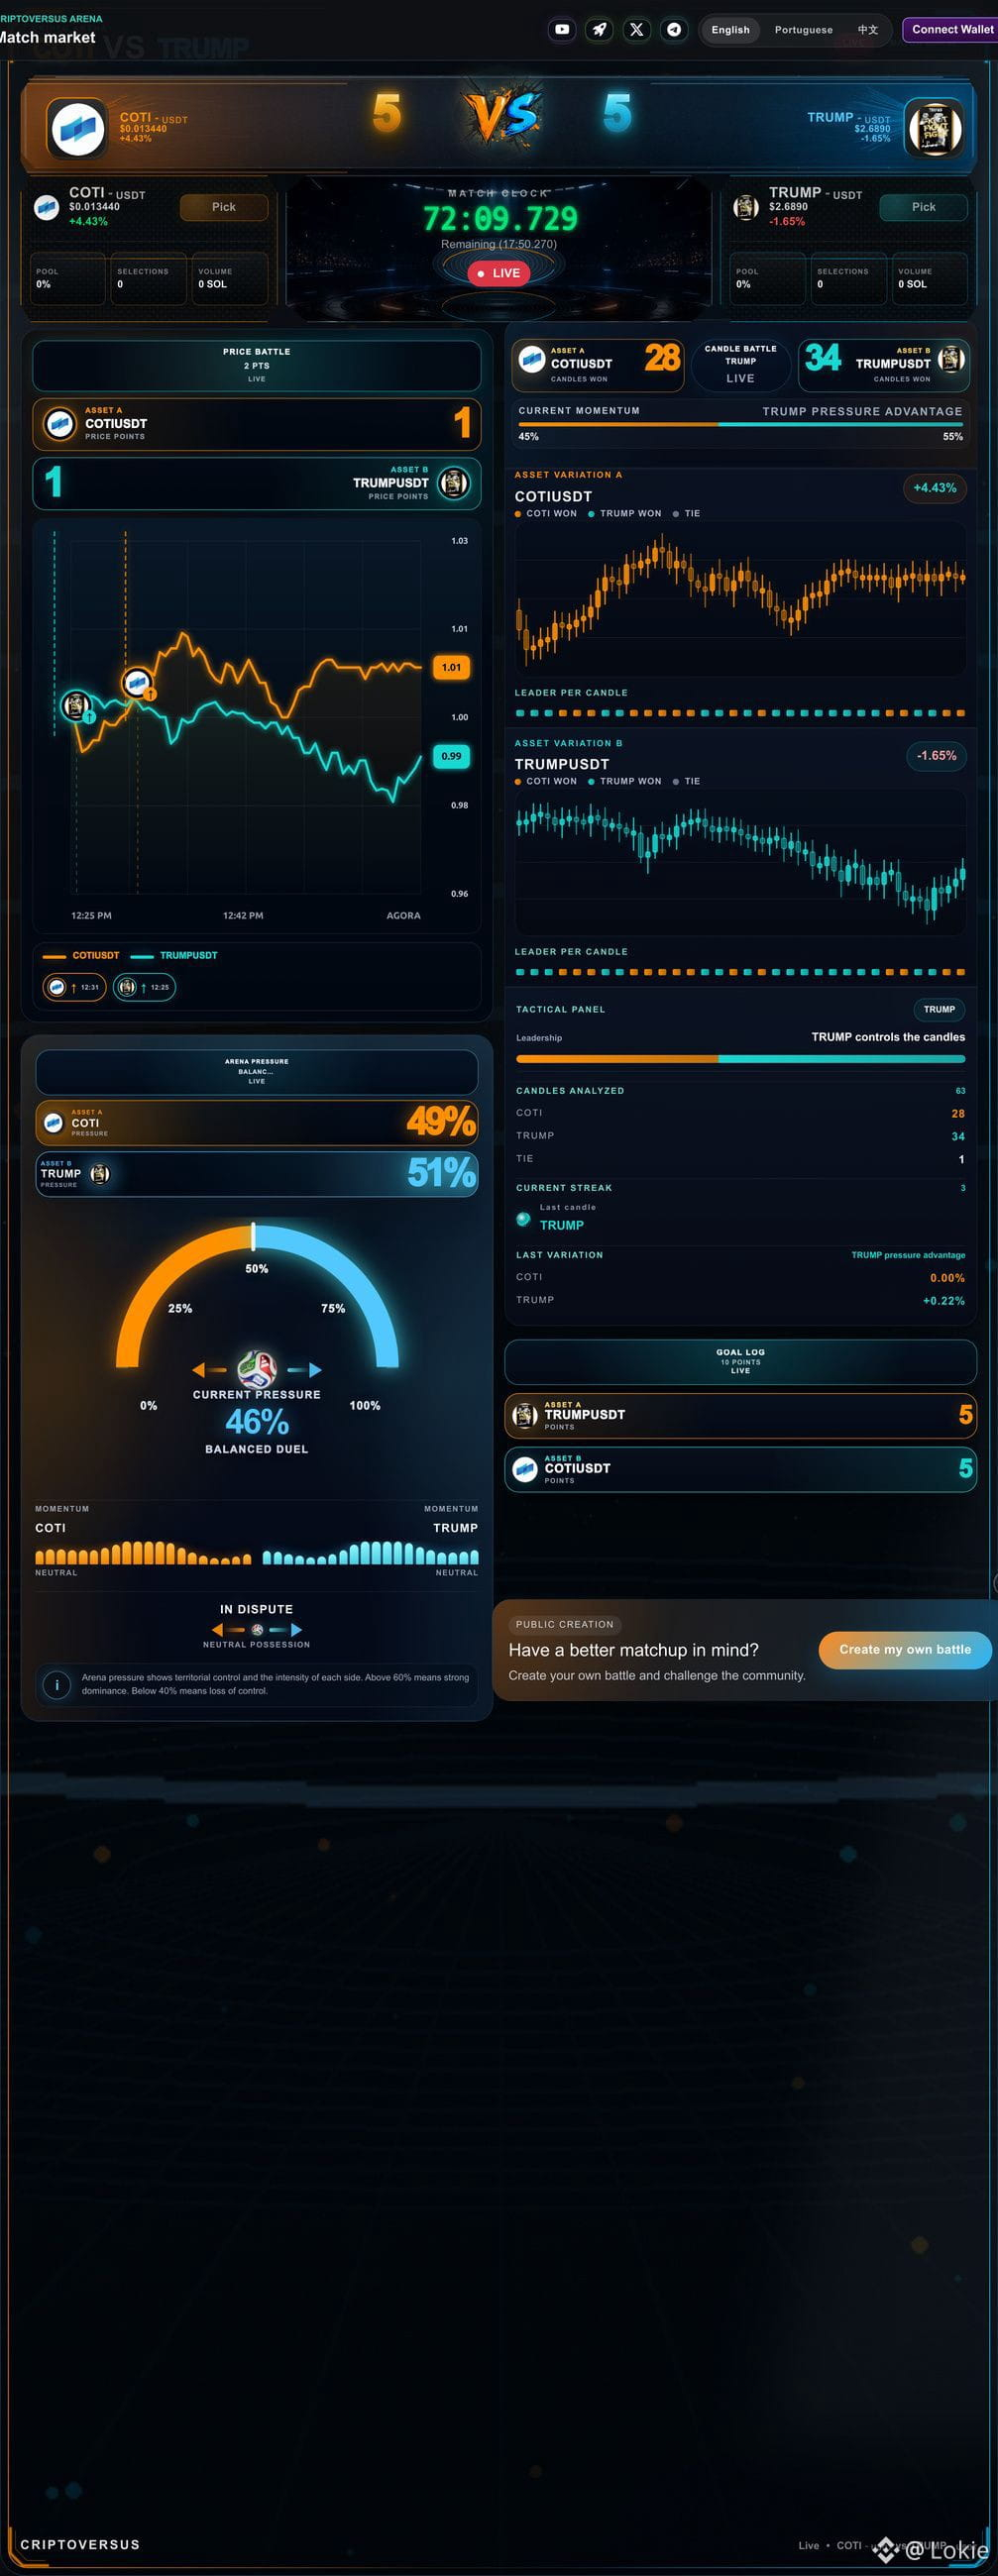Viewport: 998px width, 2576px height.
Task: Switch language to Portuguese
Action: 803,30
